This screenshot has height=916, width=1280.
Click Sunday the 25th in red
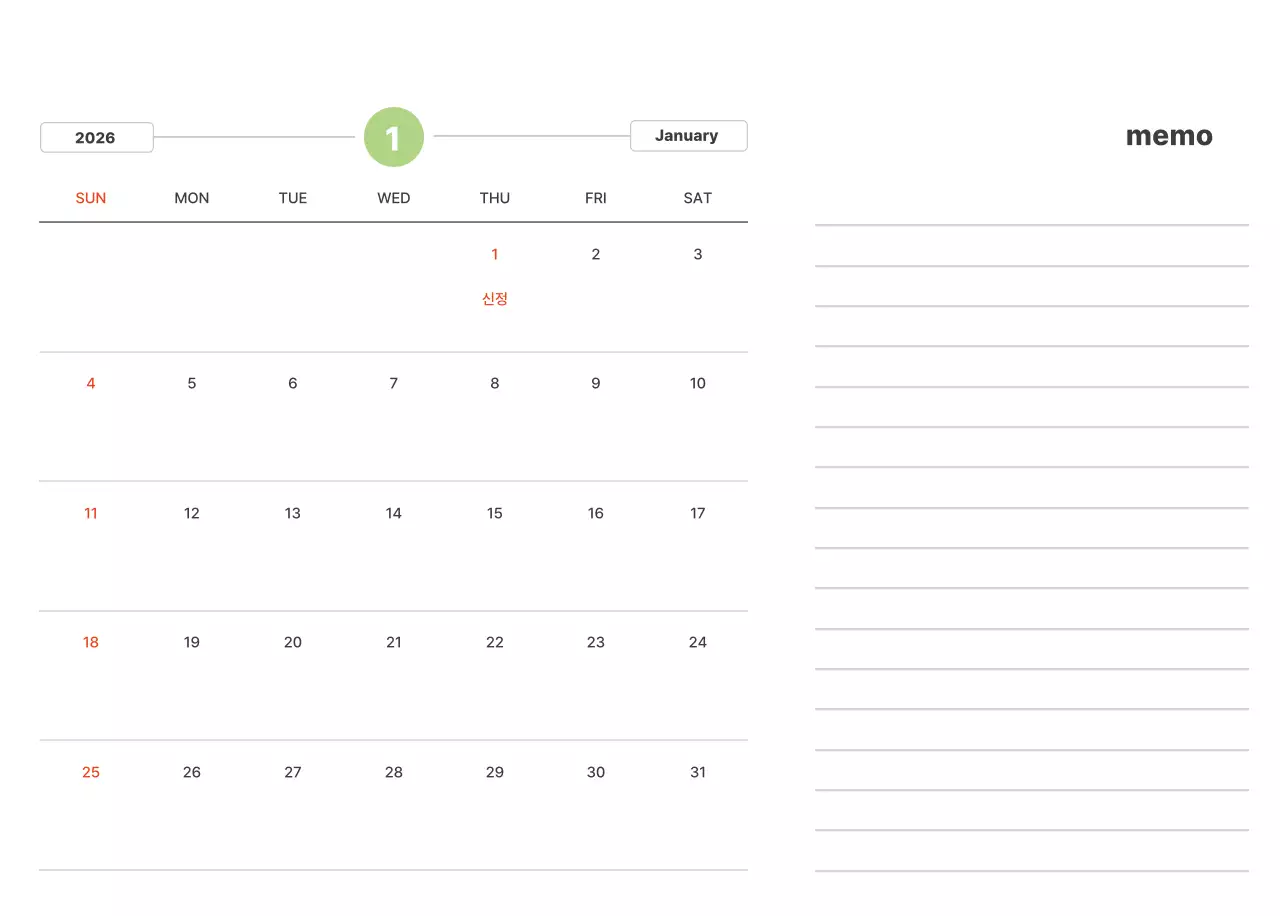(x=91, y=772)
